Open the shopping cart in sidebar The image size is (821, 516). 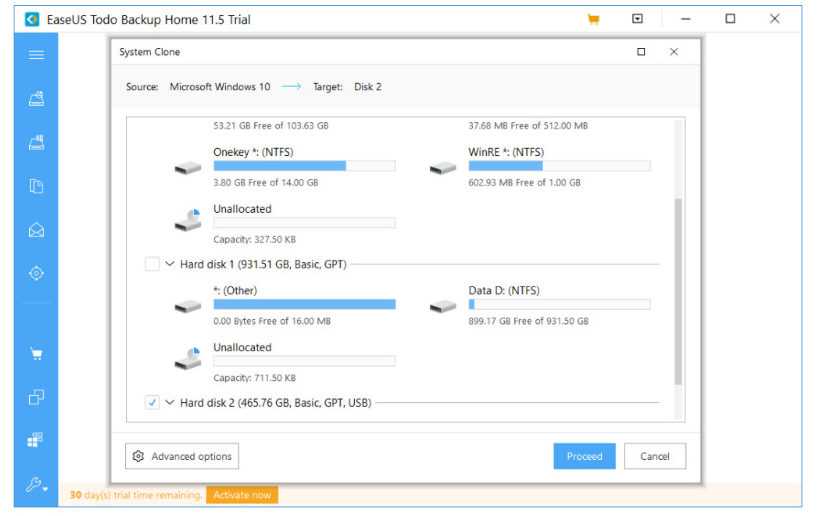[36, 353]
